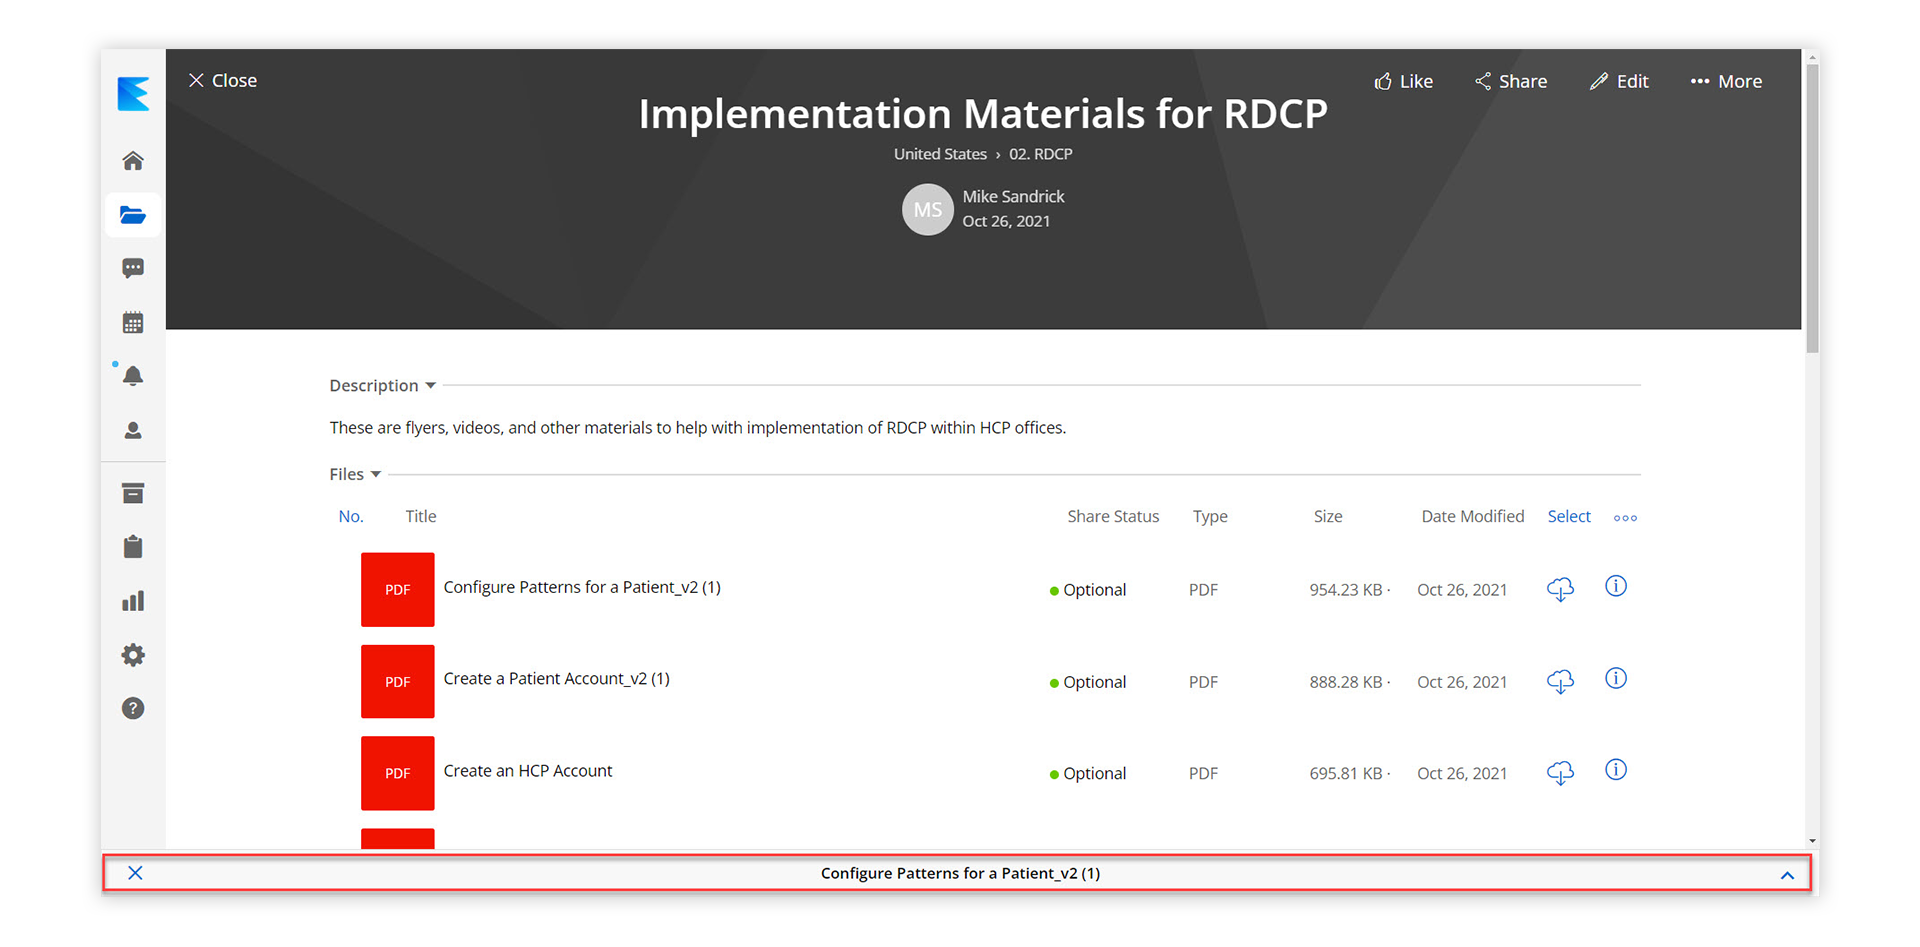This screenshot has height=947, width=1920.
Task: Click the Select link in files header
Action: (1569, 516)
